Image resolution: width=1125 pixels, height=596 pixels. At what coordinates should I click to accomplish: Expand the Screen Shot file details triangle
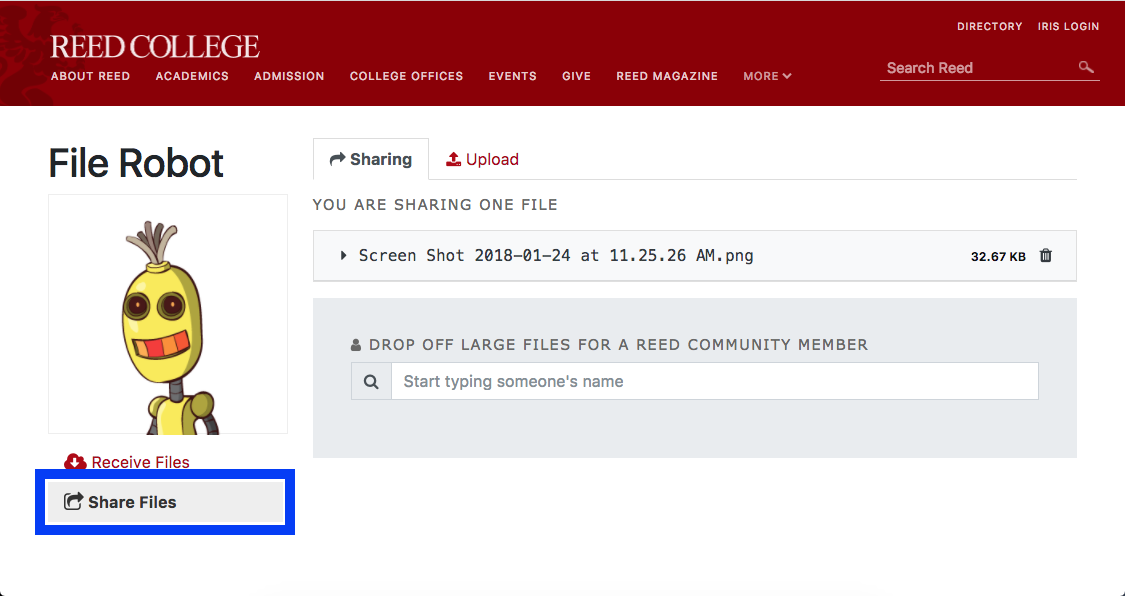click(x=344, y=256)
